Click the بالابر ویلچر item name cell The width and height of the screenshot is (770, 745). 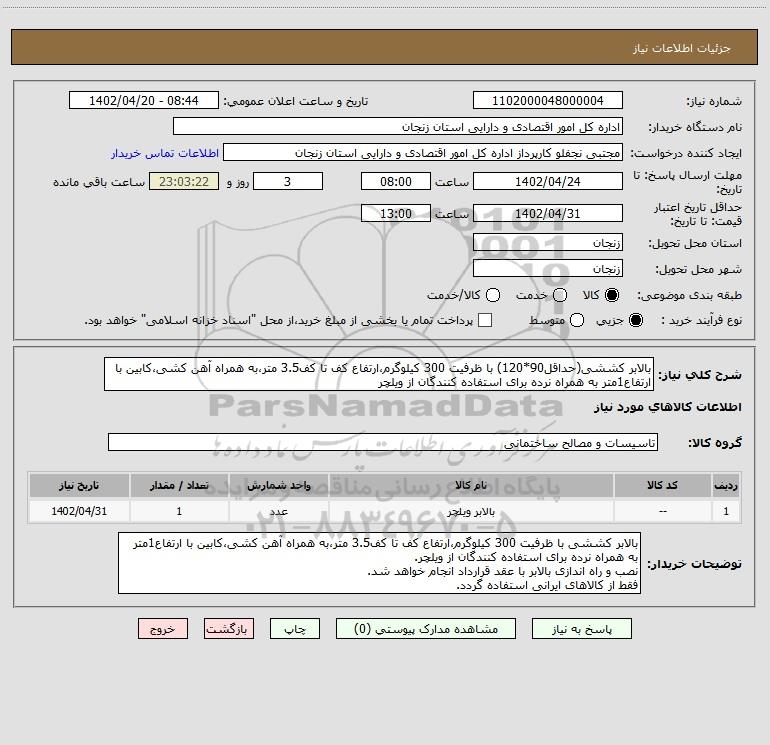point(471,512)
